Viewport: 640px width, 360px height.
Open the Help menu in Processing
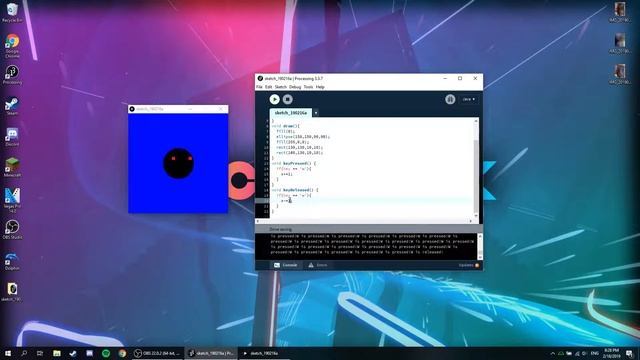(x=320, y=87)
